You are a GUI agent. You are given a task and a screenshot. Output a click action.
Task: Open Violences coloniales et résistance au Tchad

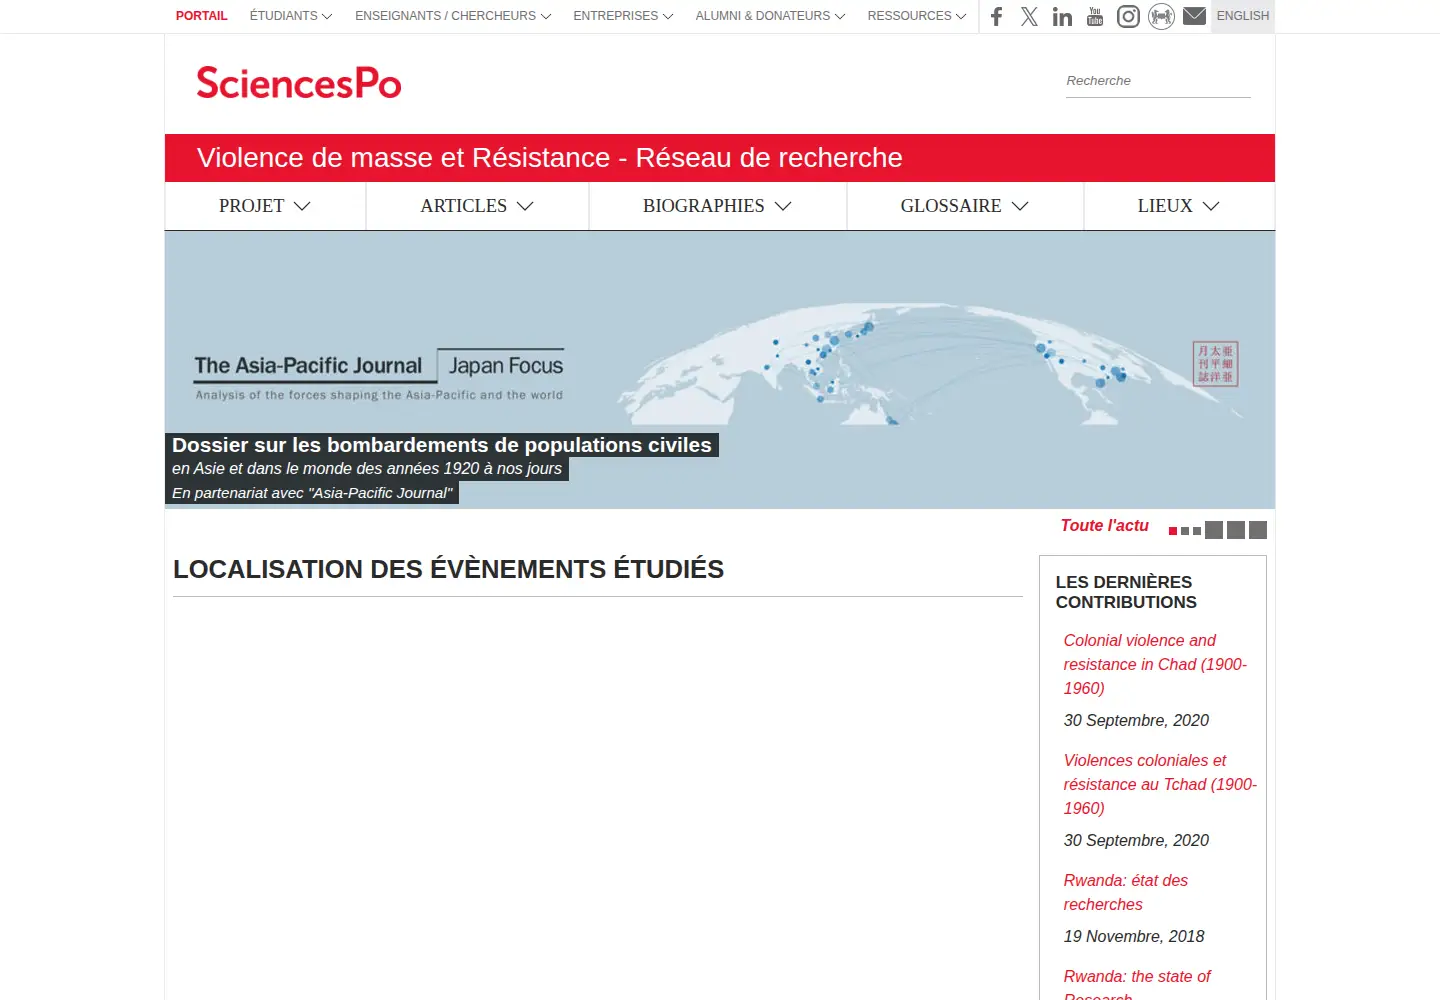1160,784
